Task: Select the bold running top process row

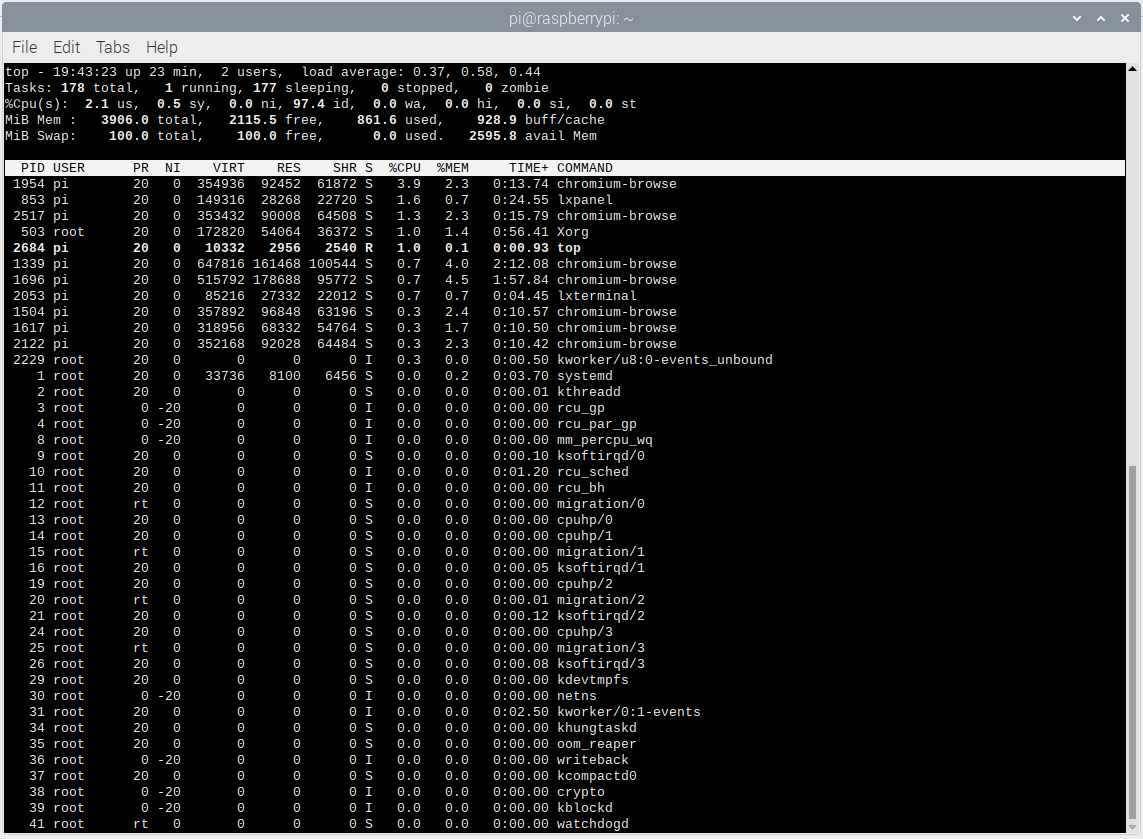Action: [x=300, y=247]
